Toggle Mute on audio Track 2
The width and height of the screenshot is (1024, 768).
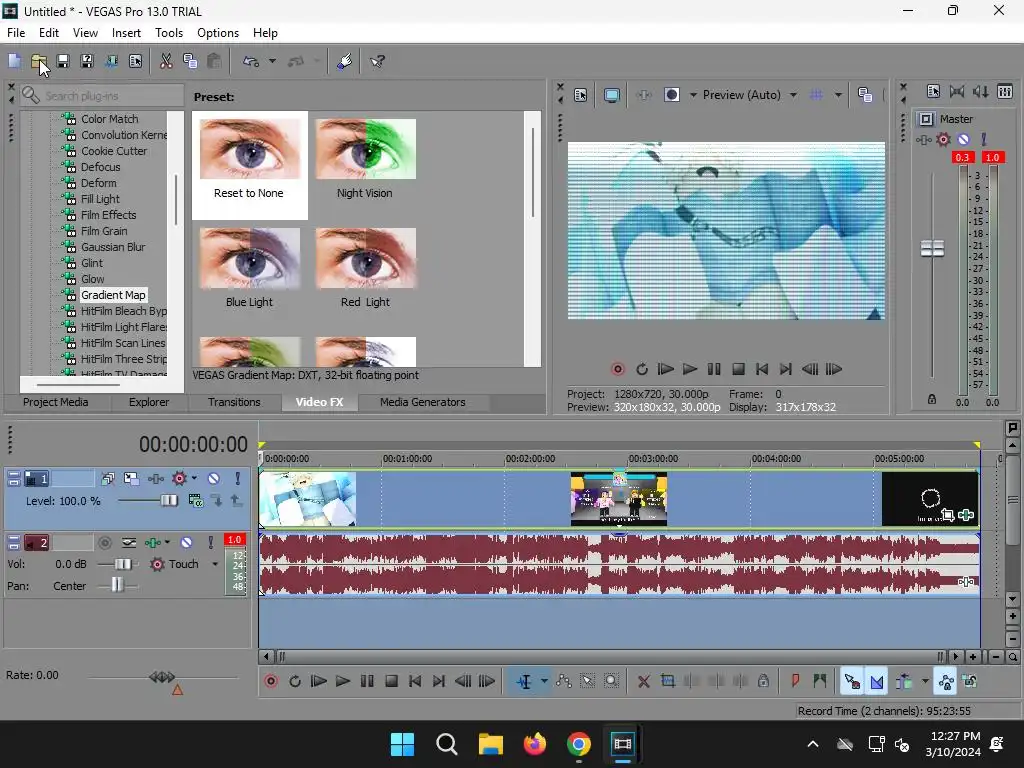pos(186,543)
